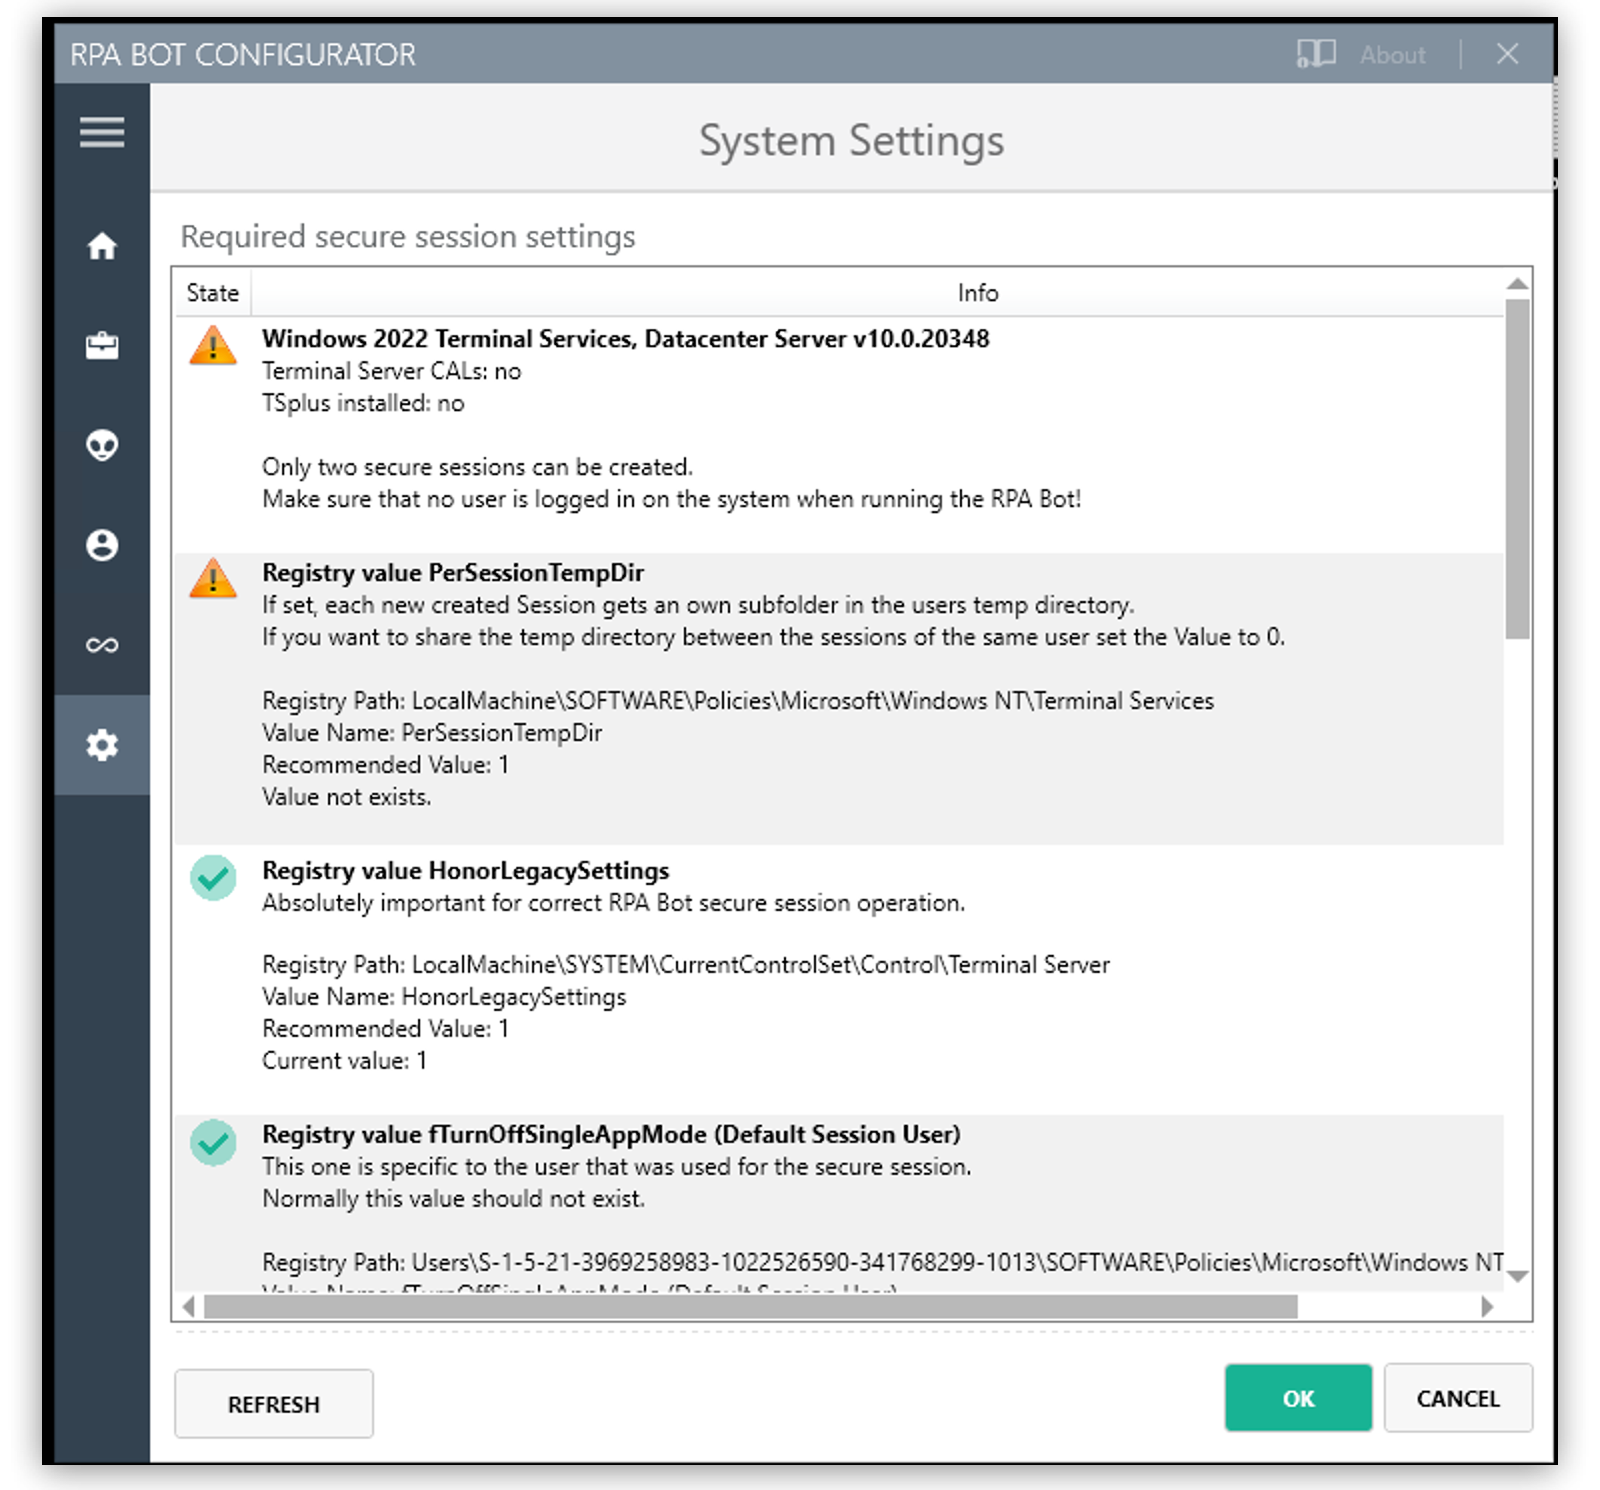This screenshot has width=1600, height=1490.
Task: Expand the hamburger navigation menu
Action: pyautogui.click(x=102, y=133)
